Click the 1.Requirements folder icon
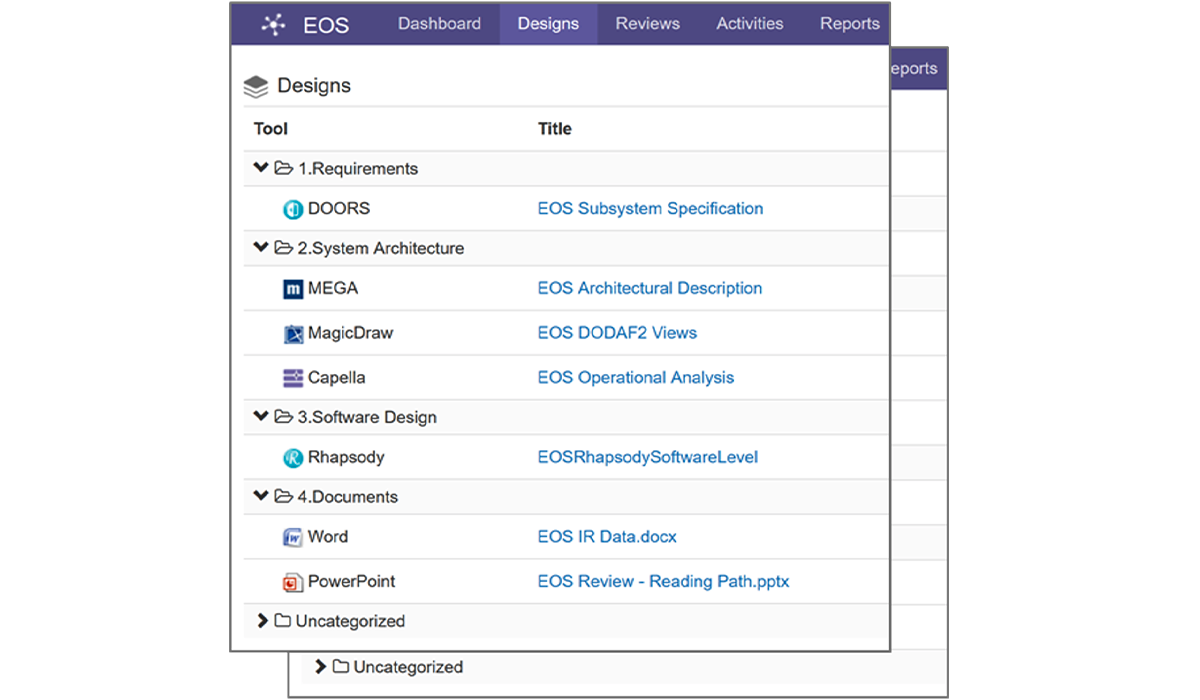The image size is (1200, 700). click(x=283, y=168)
